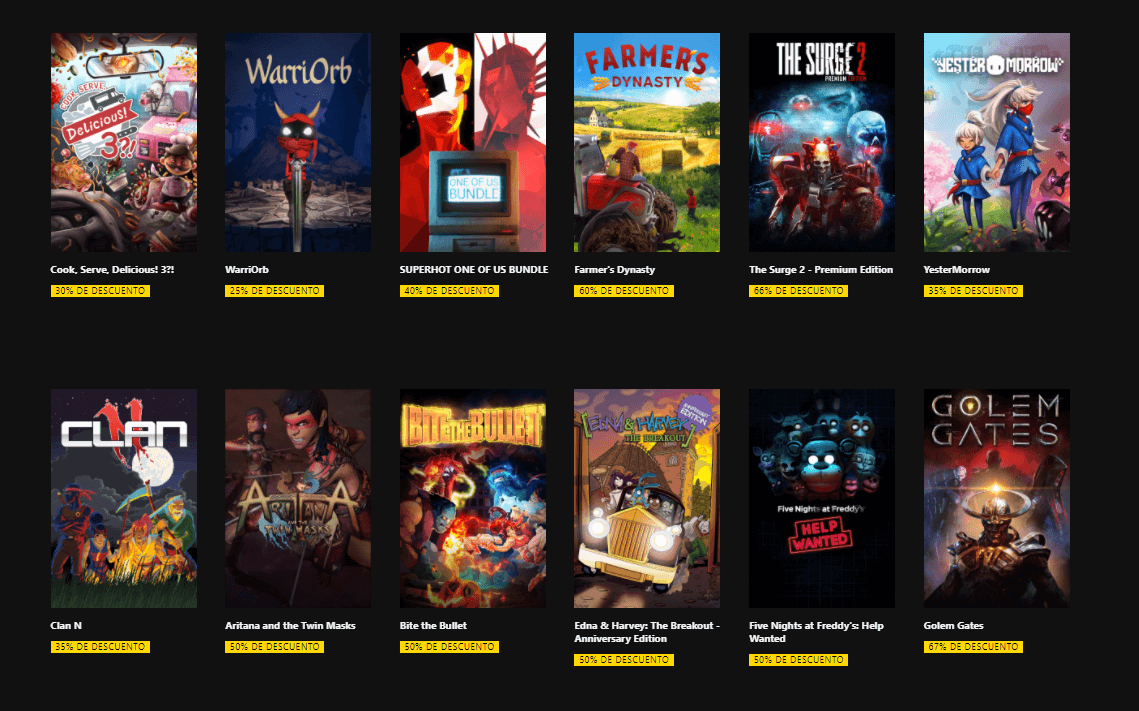Select the Edna & Harvey: The Breakout artwork
Image resolution: width=1139 pixels, height=711 pixels.
click(647, 498)
